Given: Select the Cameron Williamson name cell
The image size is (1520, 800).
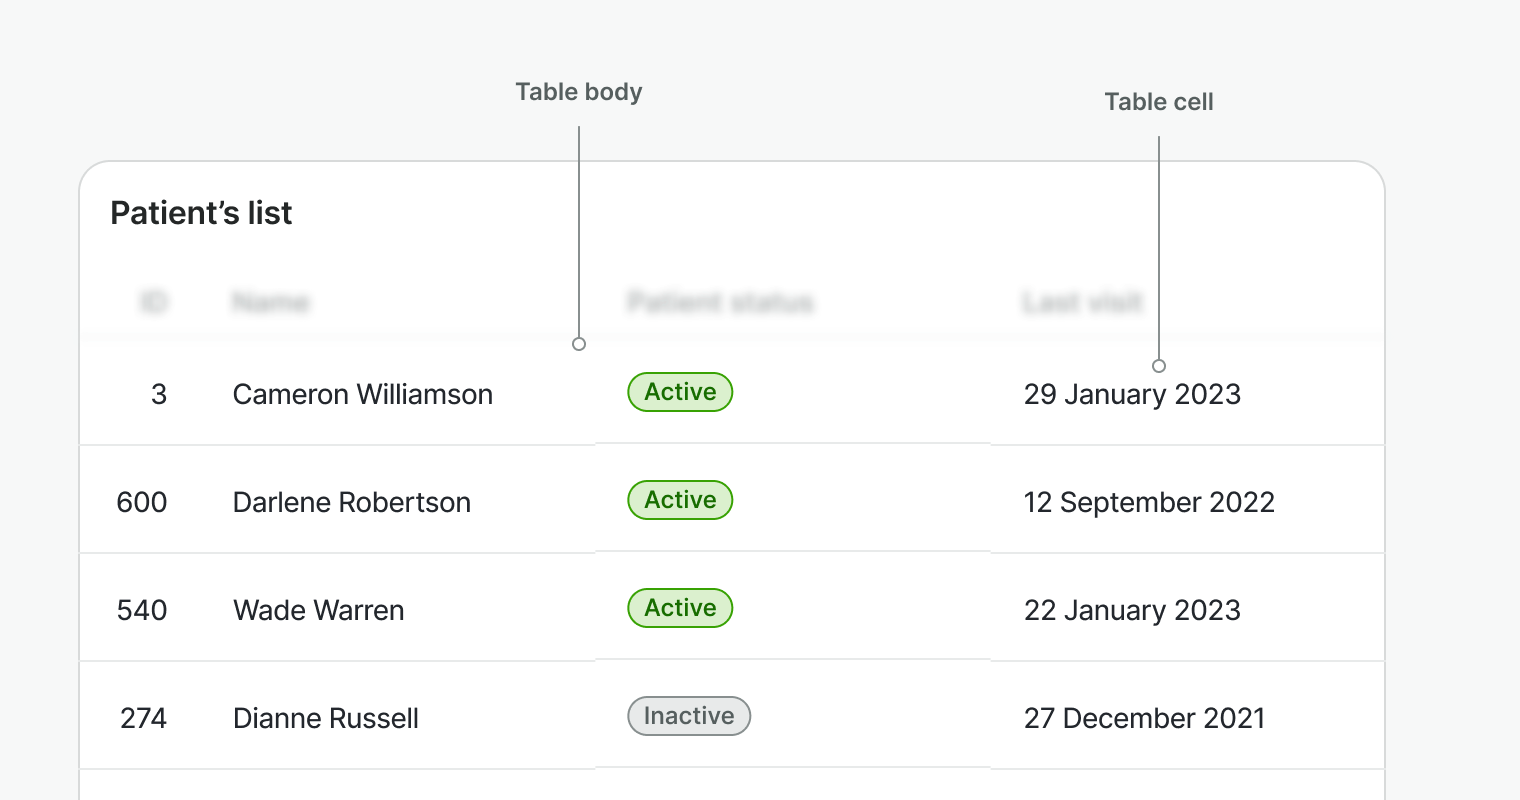Looking at the screenshot, I should click(x=362, y=395).
